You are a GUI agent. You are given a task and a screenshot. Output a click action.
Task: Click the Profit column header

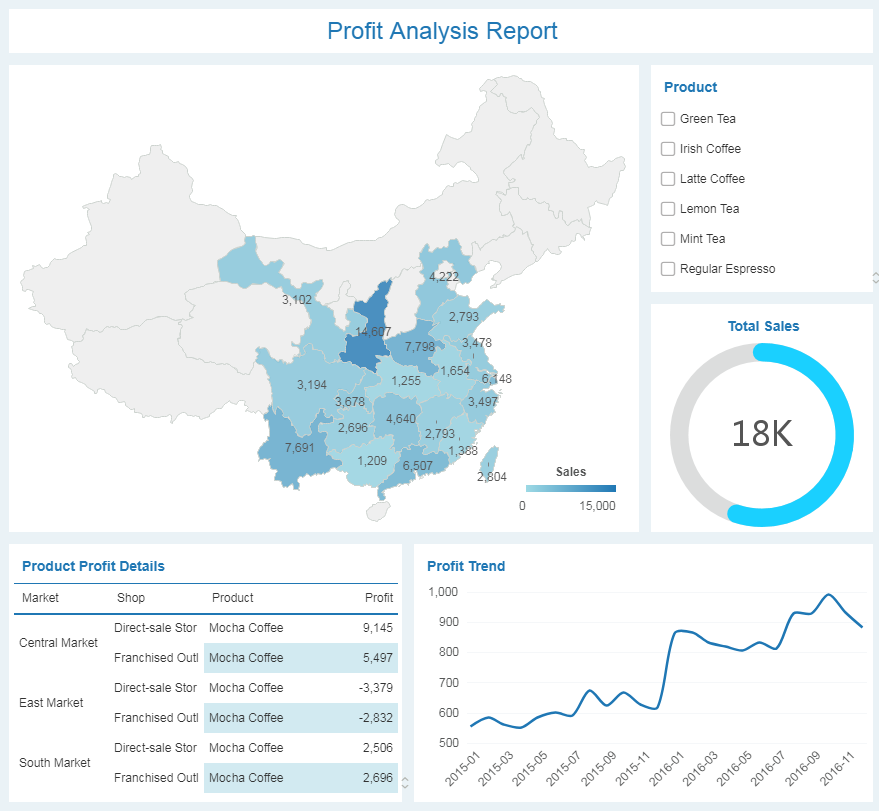coord(379,598)
